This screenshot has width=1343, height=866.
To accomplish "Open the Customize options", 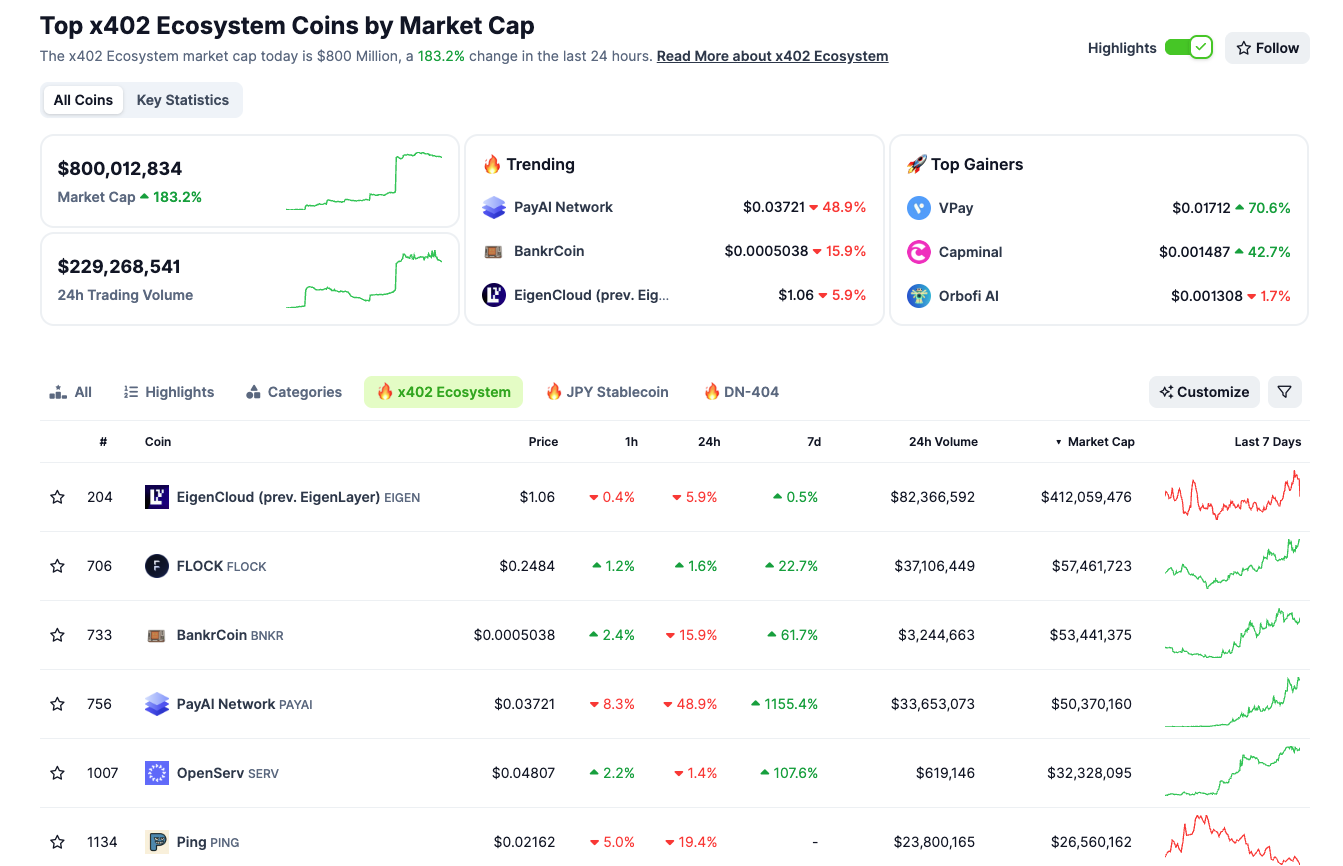I will 1204,392.
